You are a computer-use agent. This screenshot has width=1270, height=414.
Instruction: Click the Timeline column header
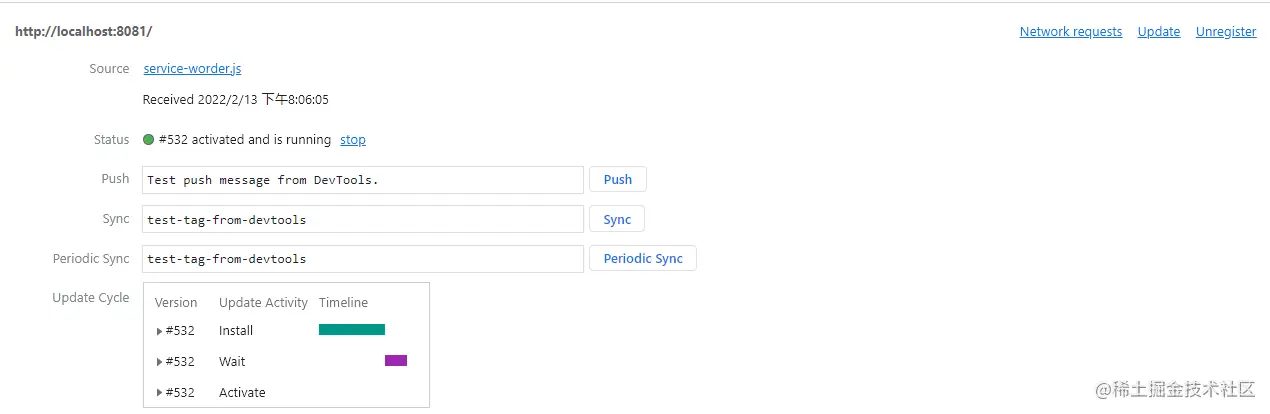tap(343, 303)
